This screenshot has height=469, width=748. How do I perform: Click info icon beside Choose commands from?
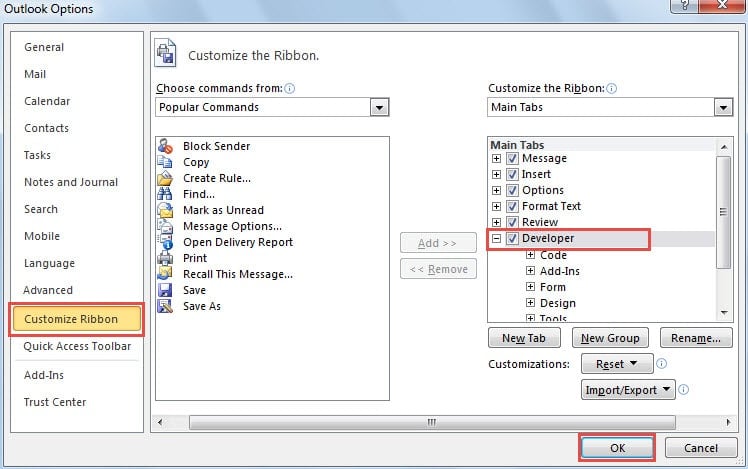[290, 88]
